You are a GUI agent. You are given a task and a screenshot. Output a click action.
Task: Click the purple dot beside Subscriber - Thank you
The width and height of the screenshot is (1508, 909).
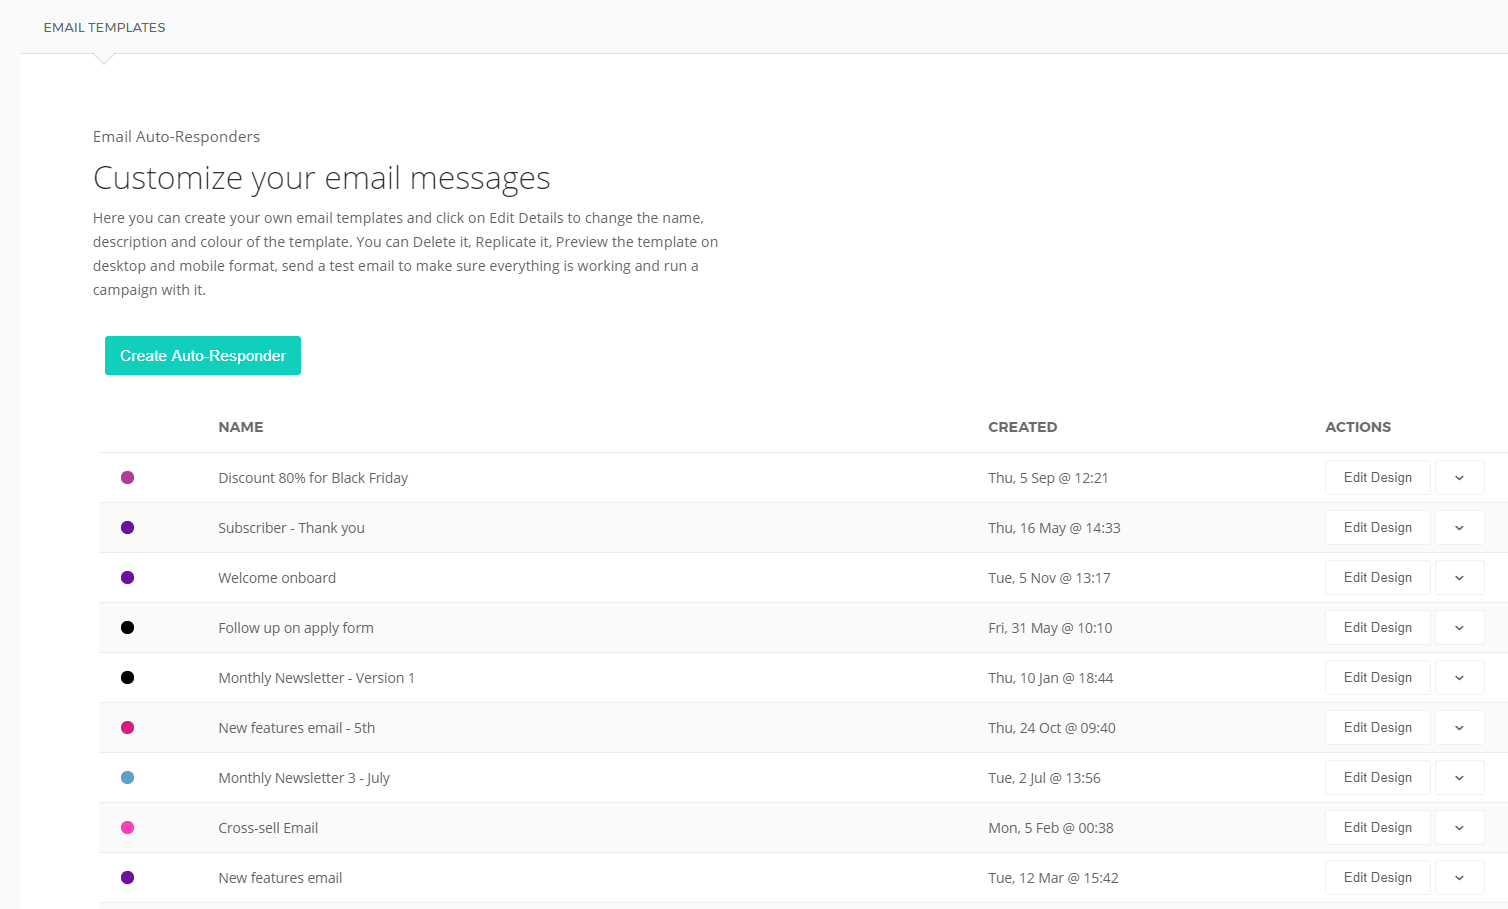click(x=127, y=527)
